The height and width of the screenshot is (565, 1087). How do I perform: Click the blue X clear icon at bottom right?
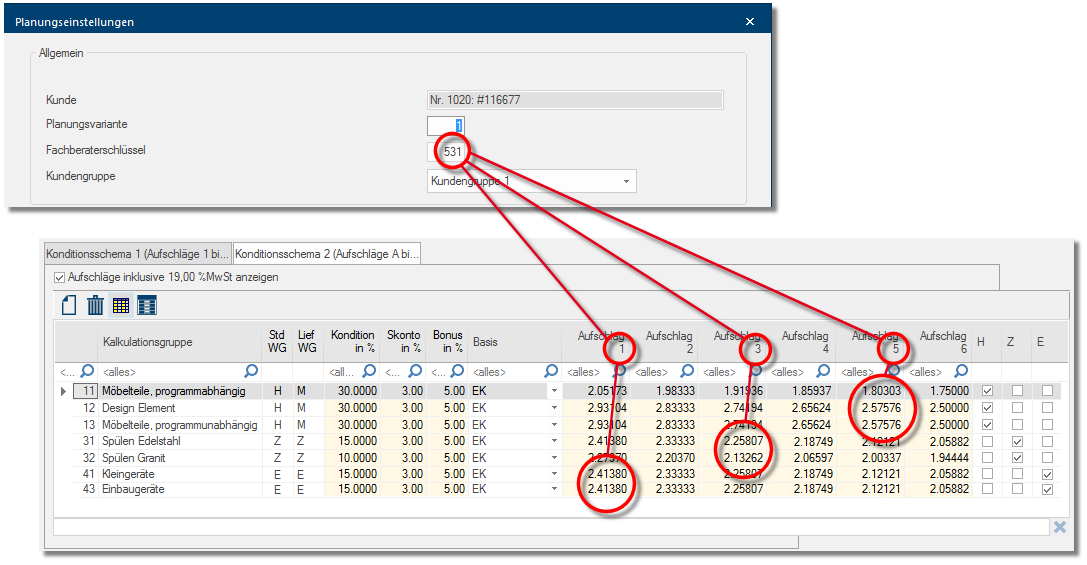pyautogui.click(x=1060, y=527)
